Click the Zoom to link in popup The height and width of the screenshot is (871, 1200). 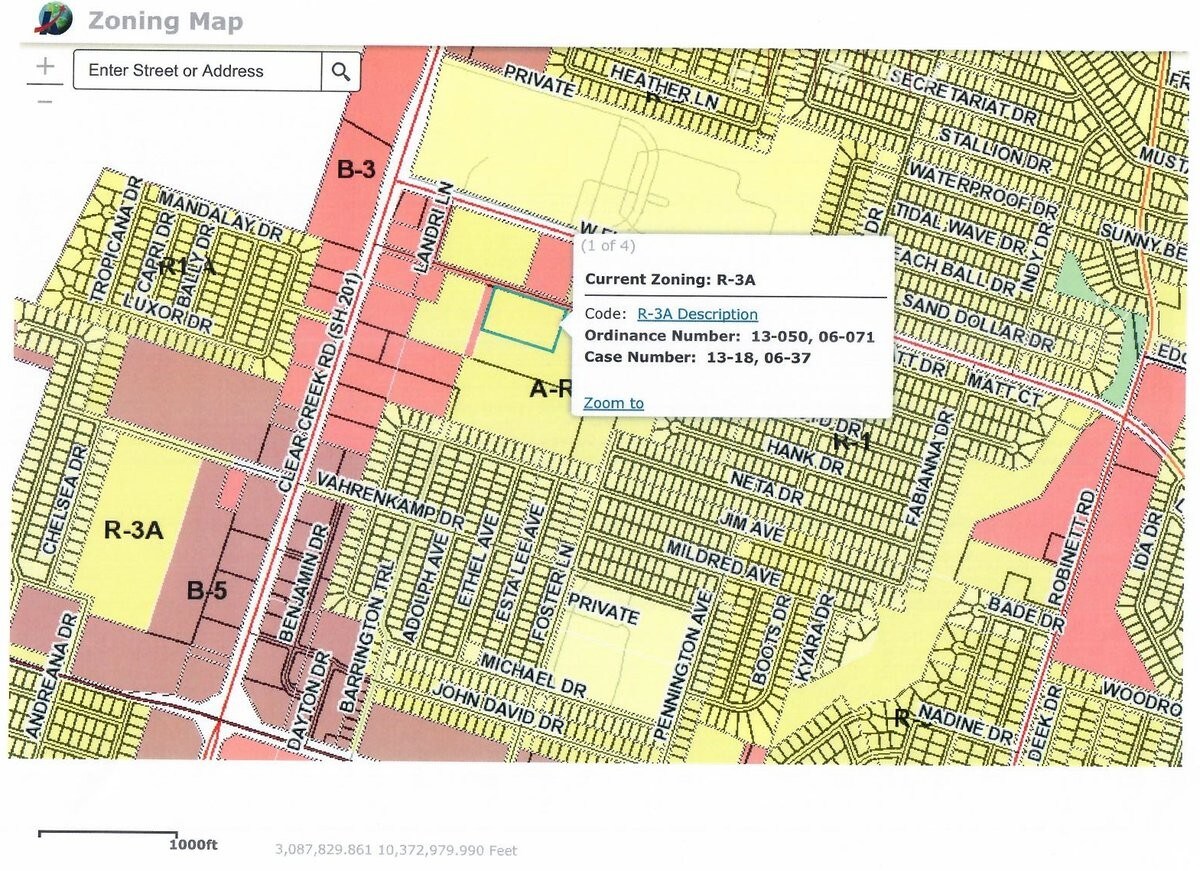613,403
